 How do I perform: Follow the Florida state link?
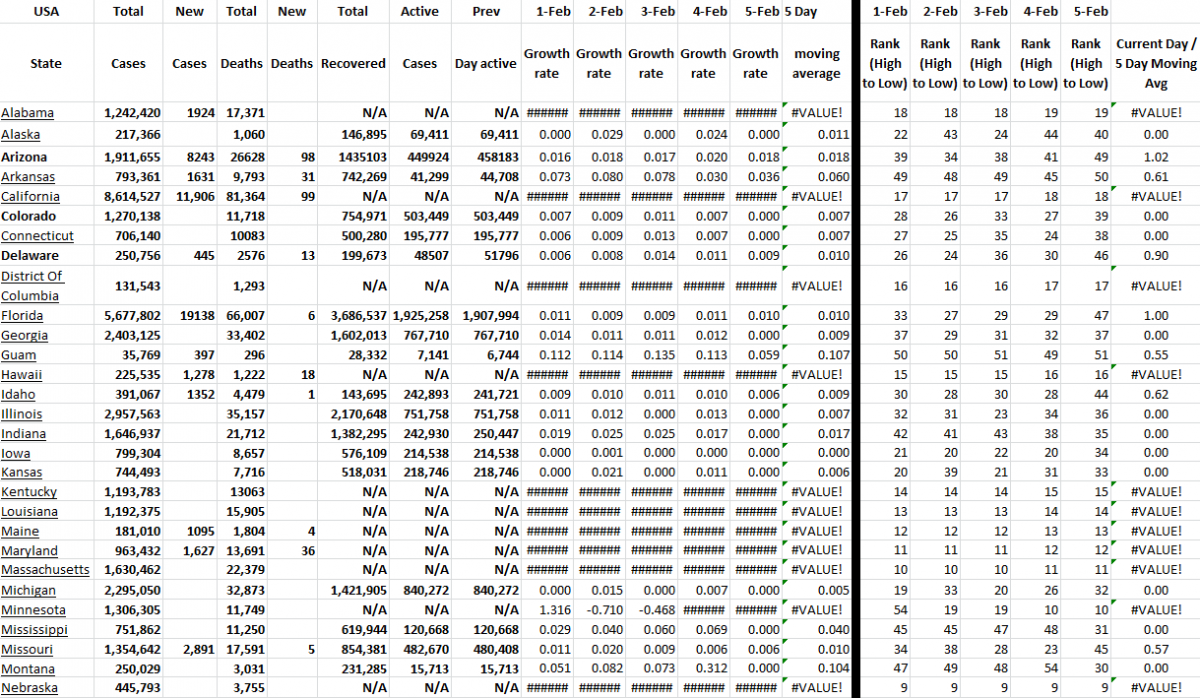[x=23, y=316]
